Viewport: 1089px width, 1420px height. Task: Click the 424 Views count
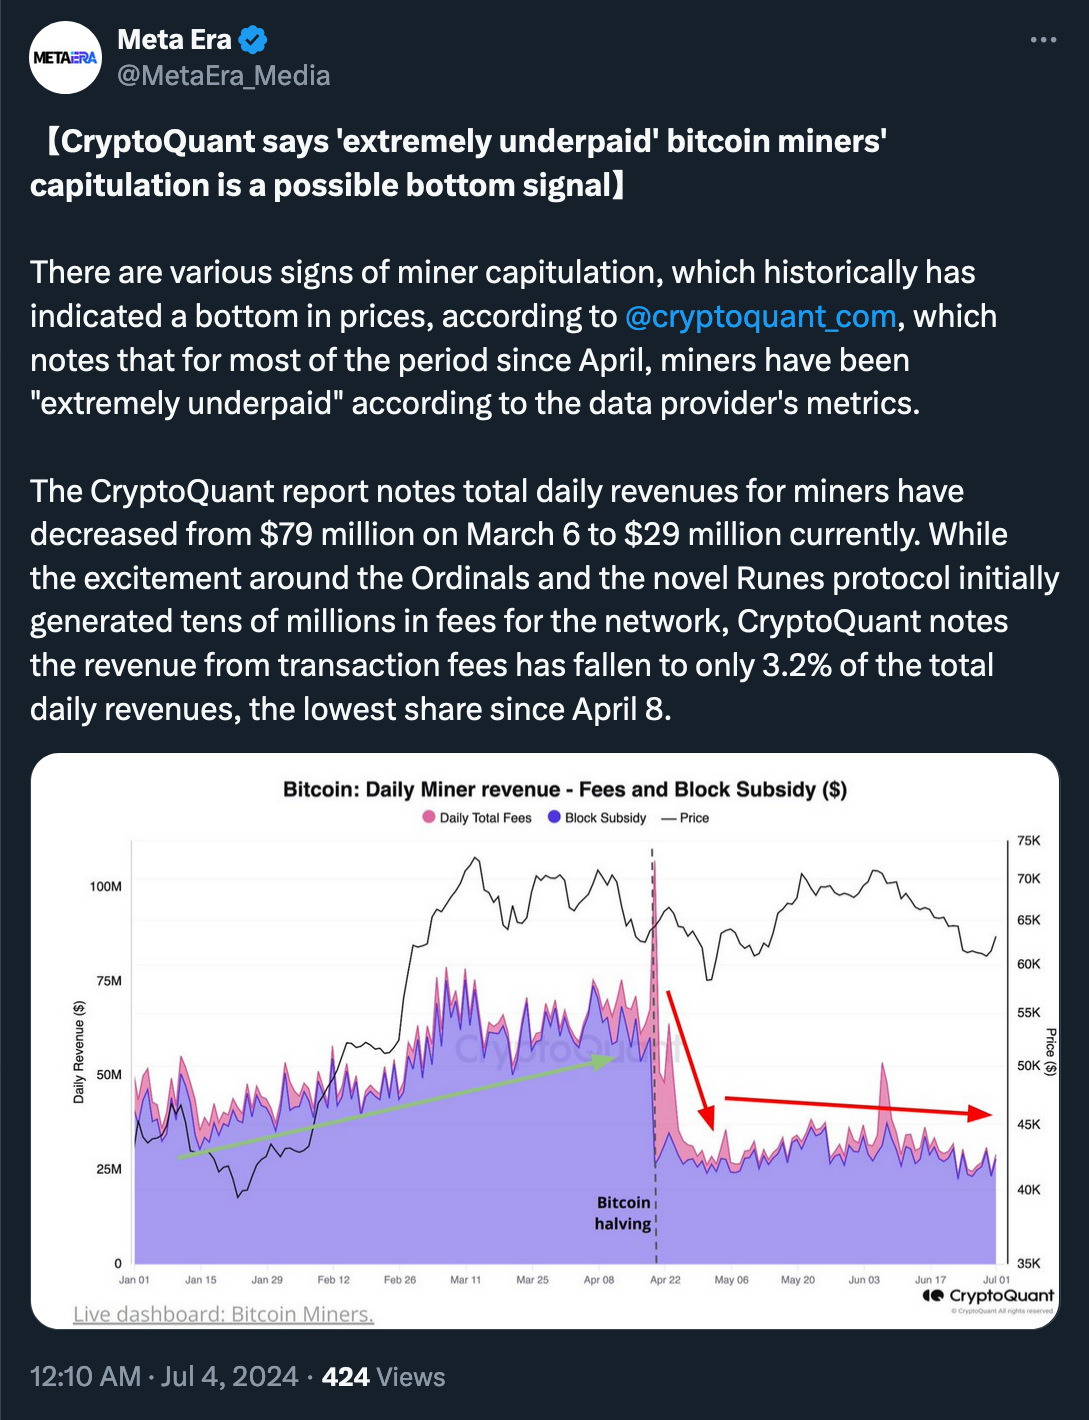tap(383, 1377)
